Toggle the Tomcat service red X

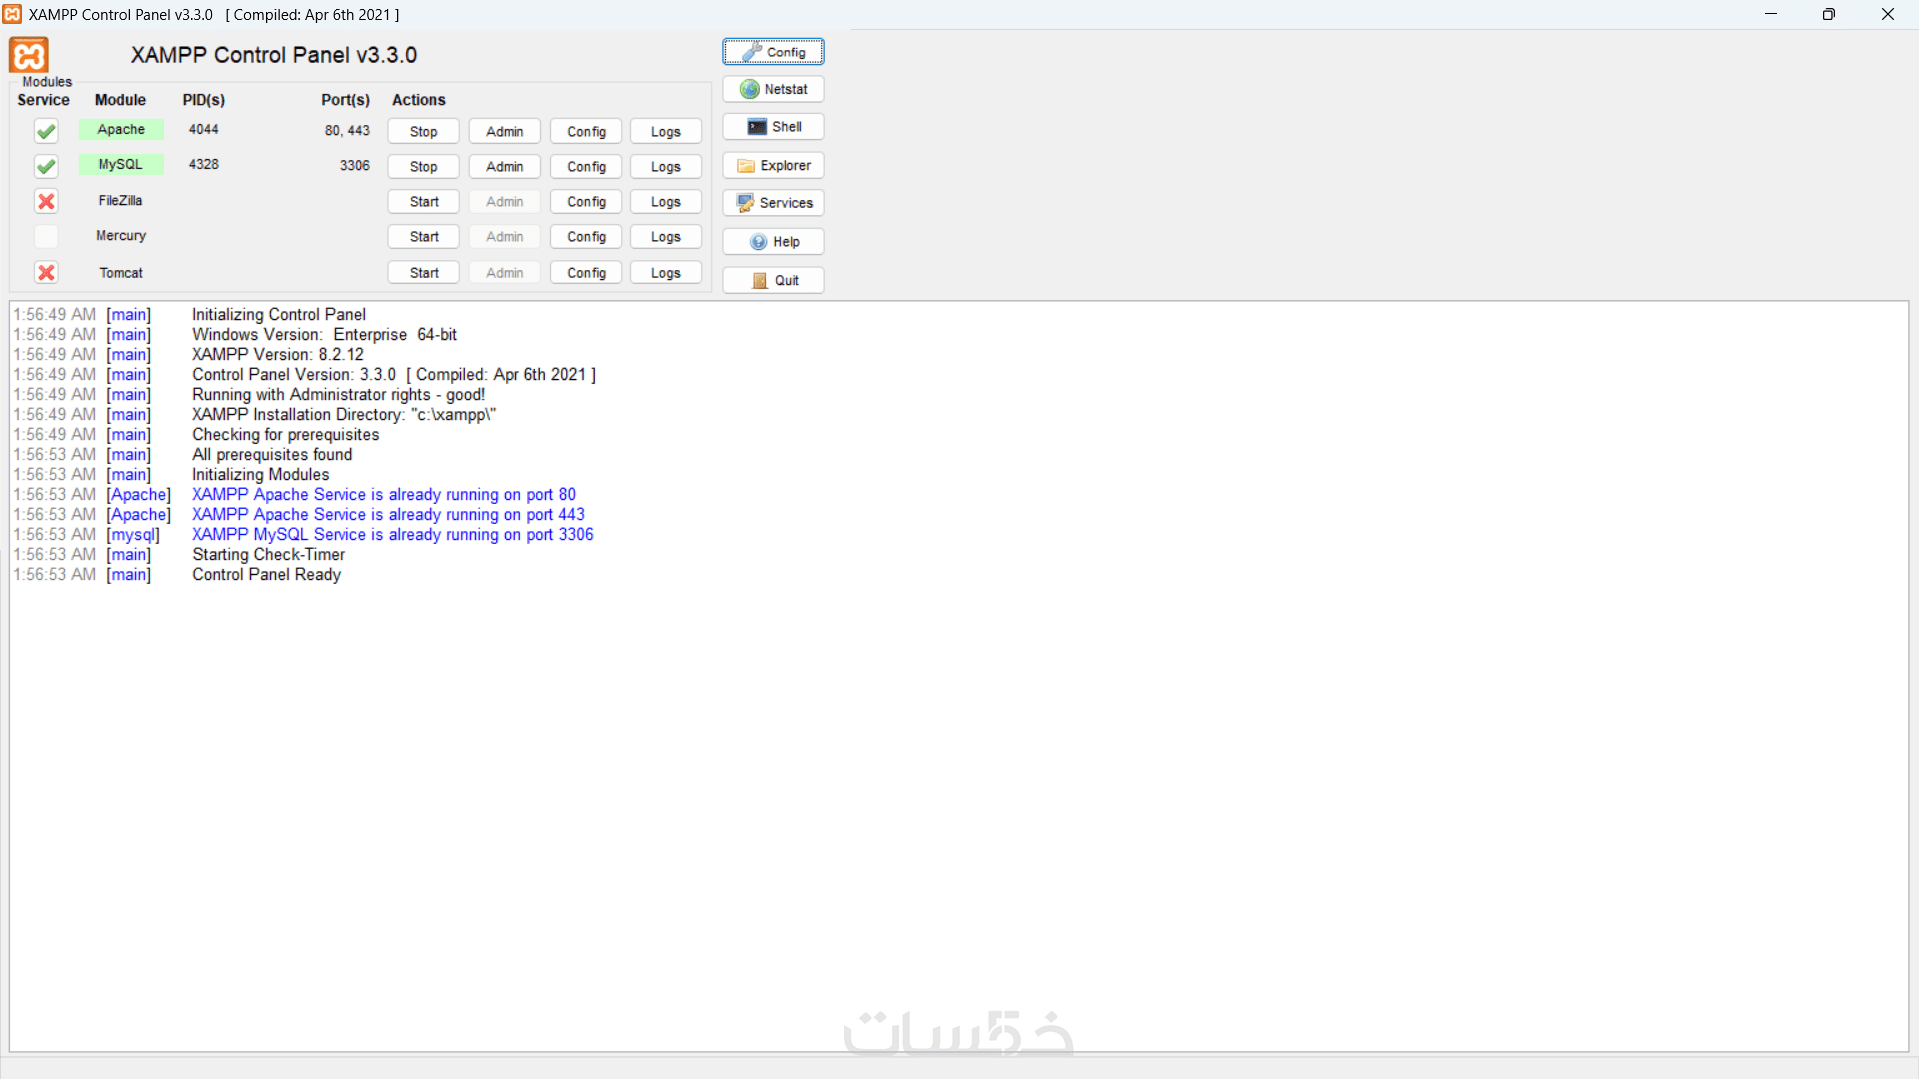[46, 272]
